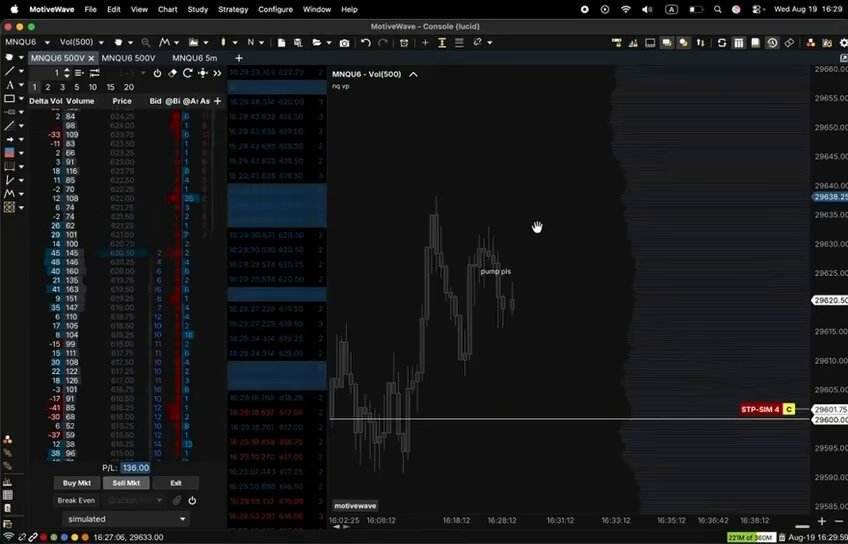Toggle power button next to Break Even
This screenshot has width=848, height=544.
pyautogui.click(x=192, y=501)
